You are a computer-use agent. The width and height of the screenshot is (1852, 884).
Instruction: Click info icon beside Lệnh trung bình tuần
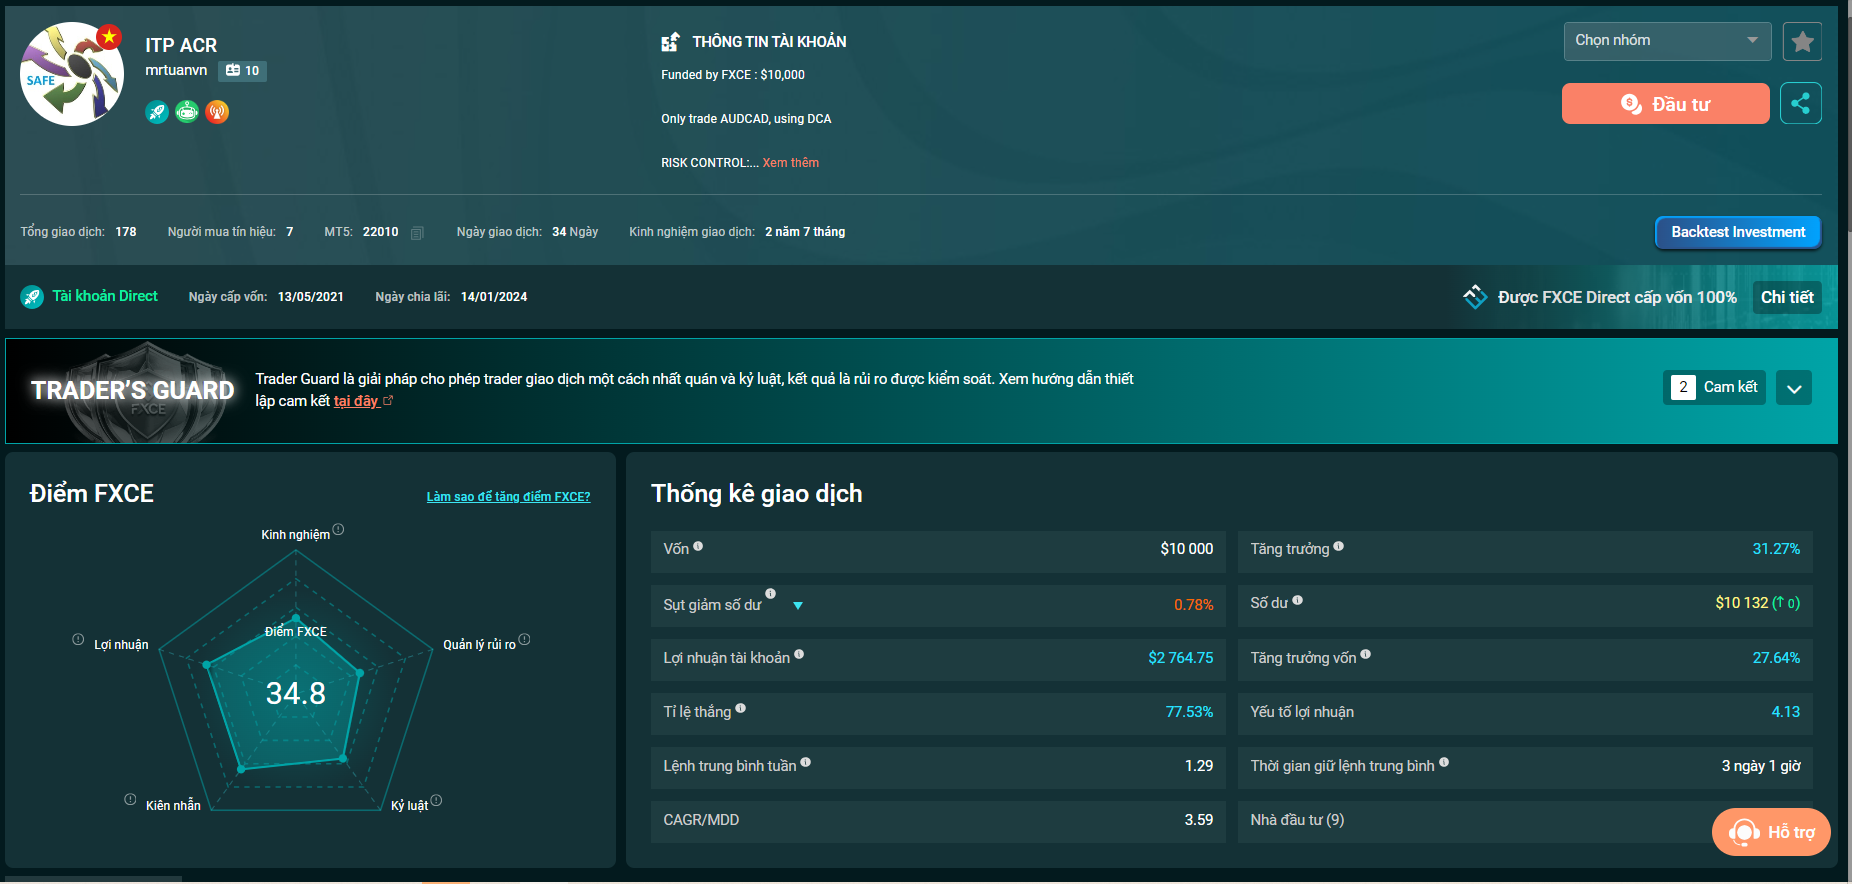tap(806, 763)
